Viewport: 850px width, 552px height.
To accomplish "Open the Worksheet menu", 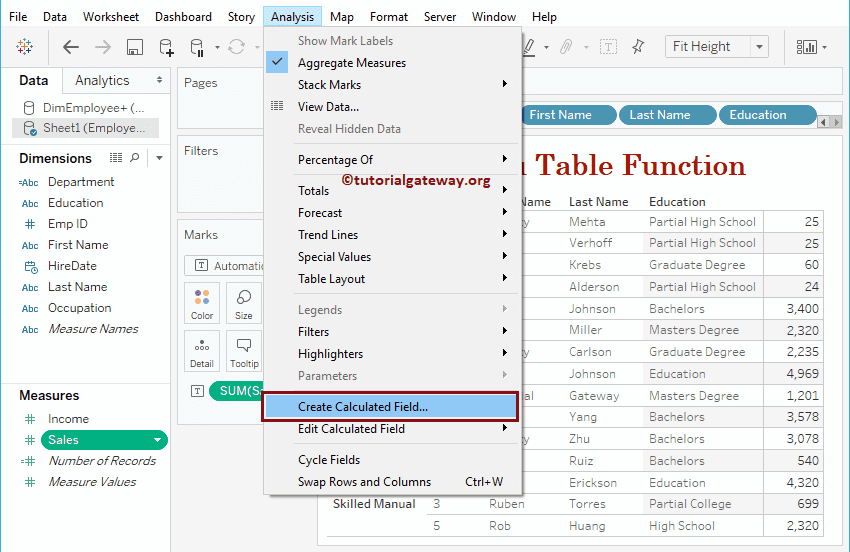I will click(111, 17).
